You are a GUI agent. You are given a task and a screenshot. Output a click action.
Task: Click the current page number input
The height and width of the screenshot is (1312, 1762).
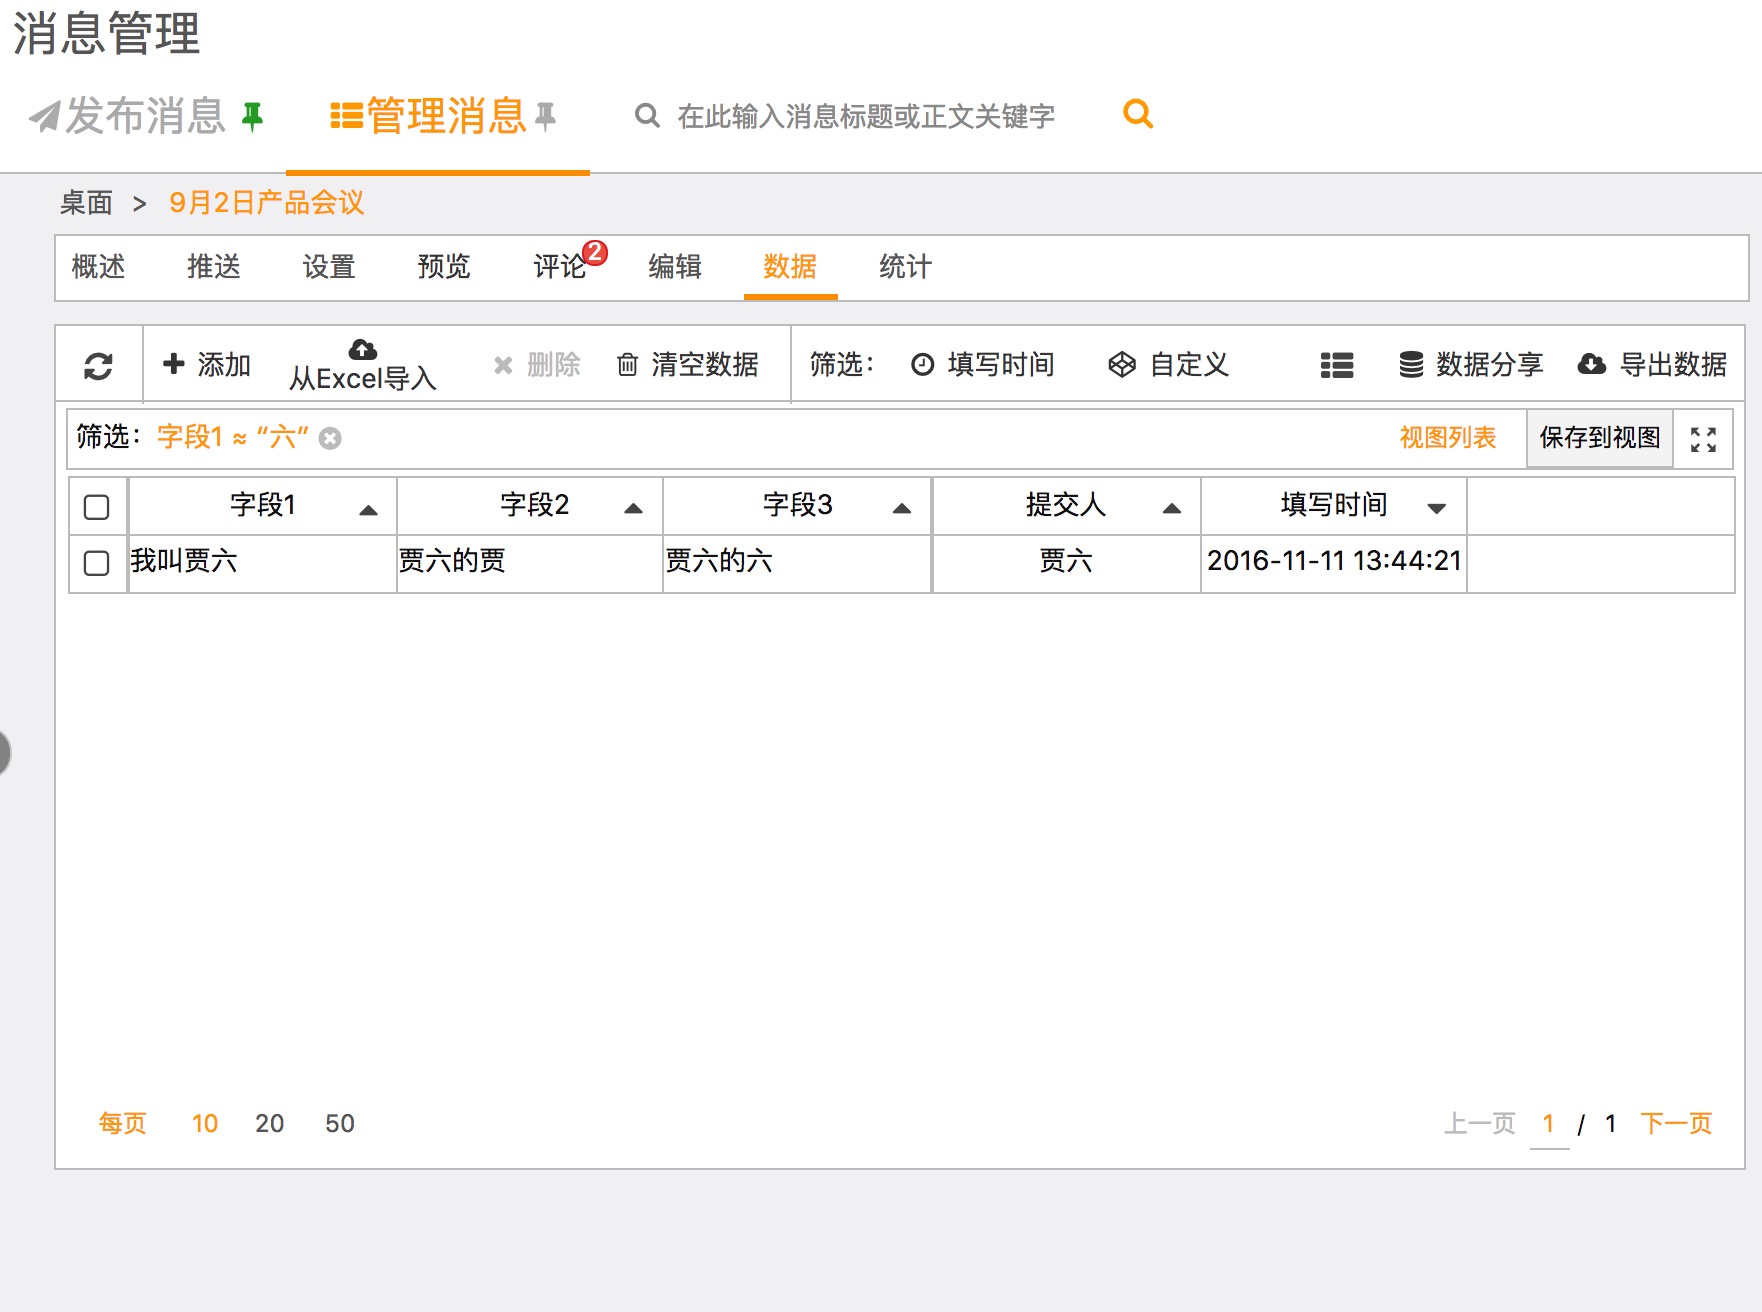pyautogui.click(x=1549, y=1125)
